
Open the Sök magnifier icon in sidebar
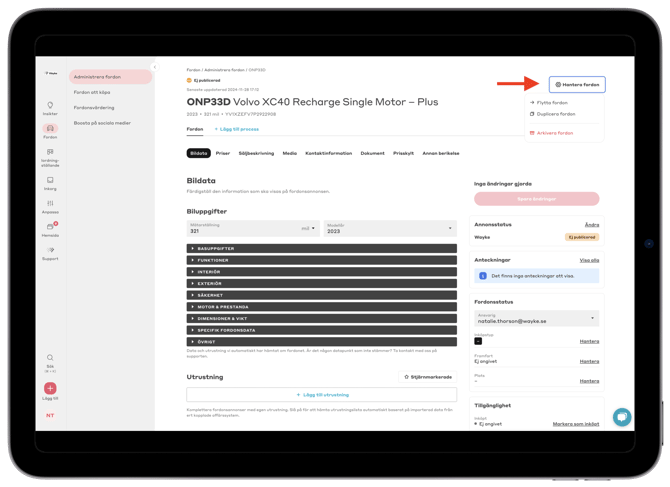[50, 358]
